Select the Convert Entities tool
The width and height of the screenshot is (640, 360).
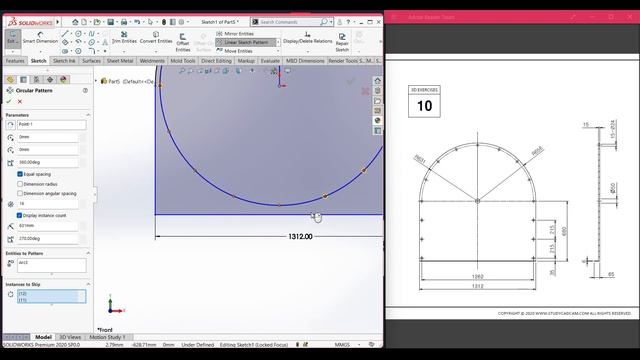tap(156, 38)
